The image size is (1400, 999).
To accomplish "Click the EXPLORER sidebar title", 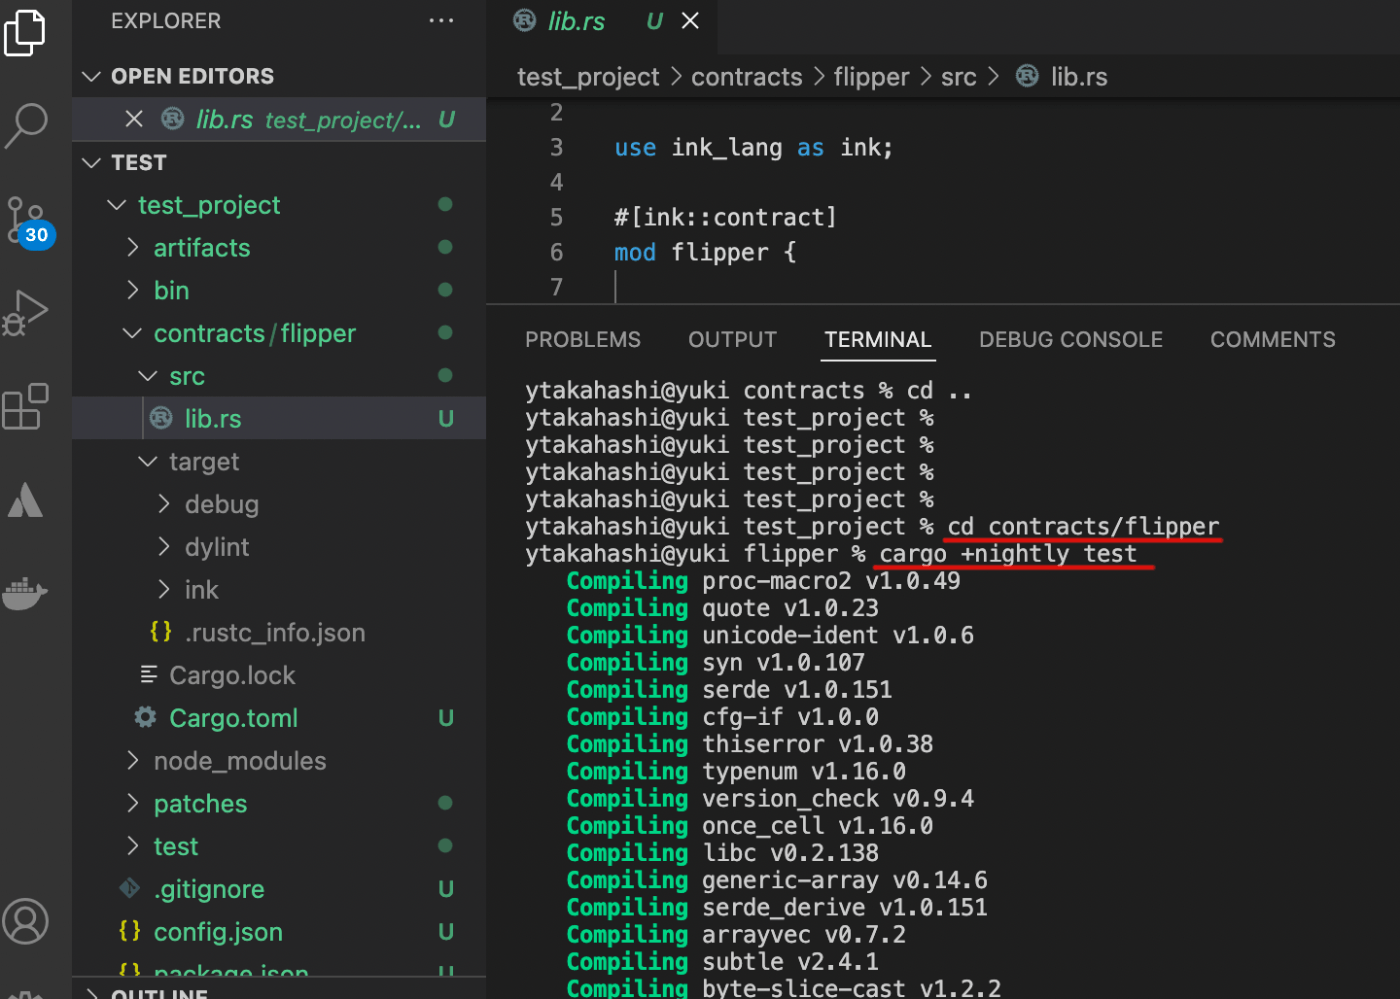I will tap(166, 21).
